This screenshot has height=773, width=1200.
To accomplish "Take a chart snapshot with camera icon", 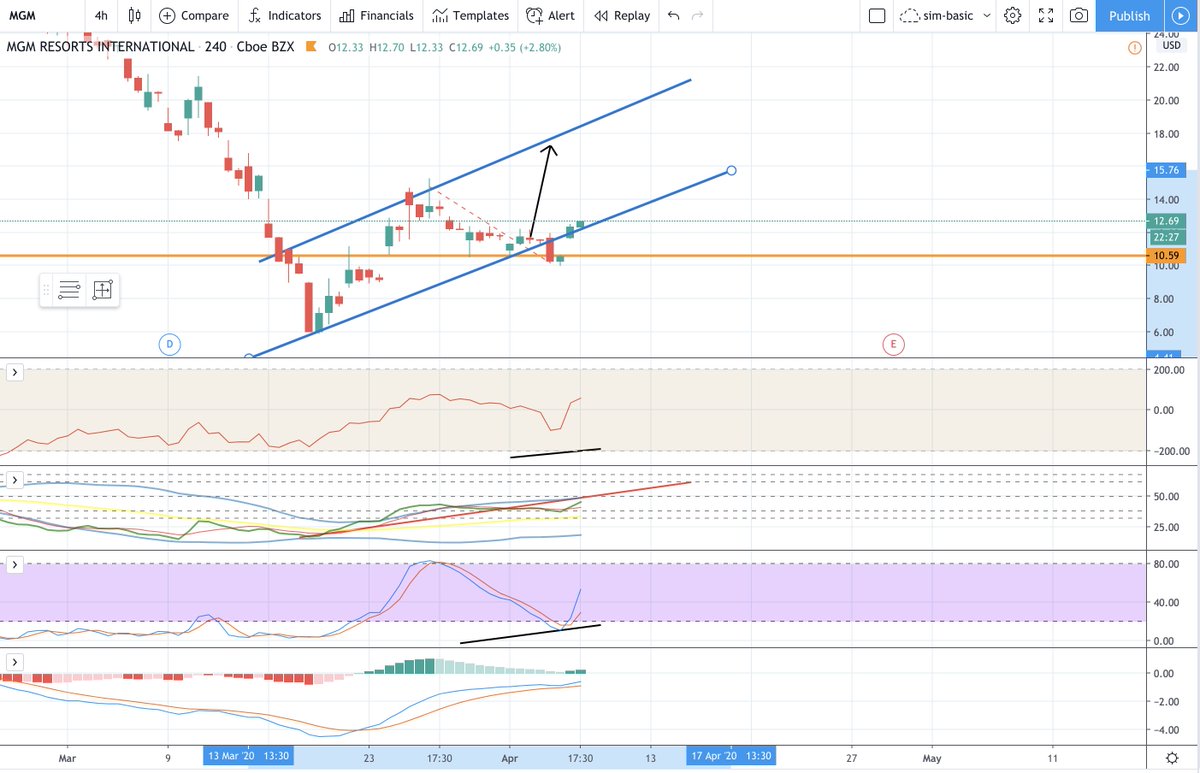I will click(1079, 16).
